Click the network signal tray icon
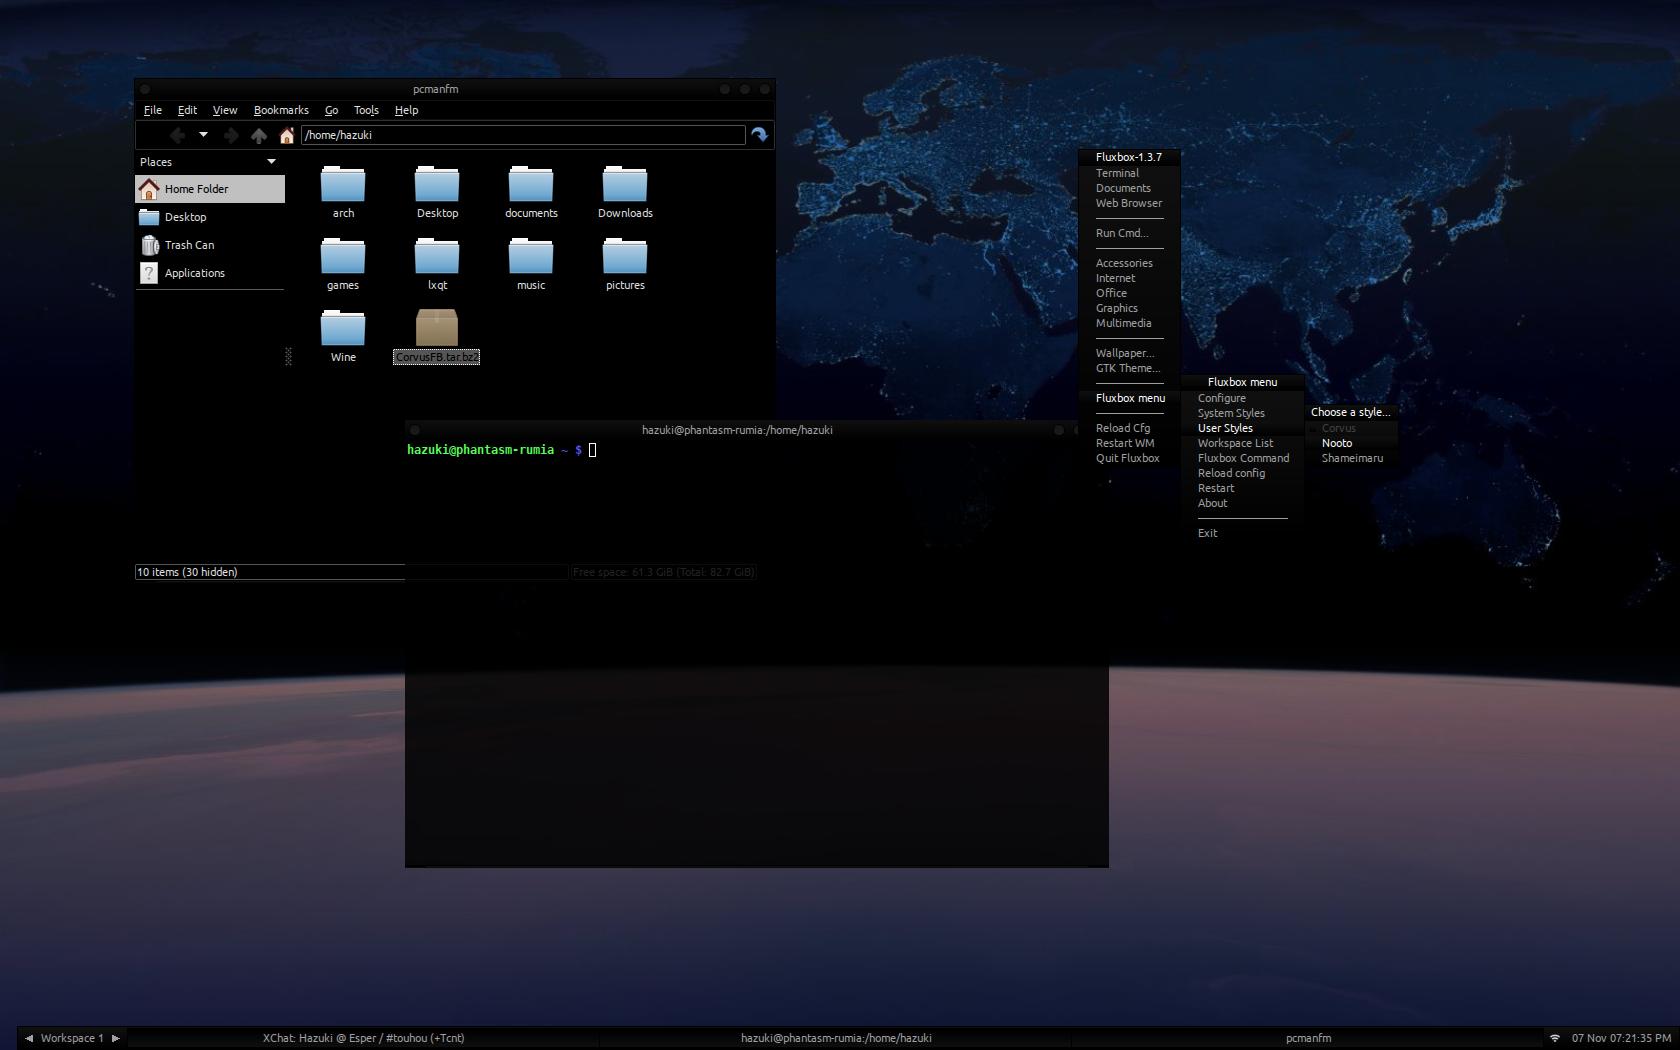Viewport: 1680px width, 1050px height. pos(1555,1038)
